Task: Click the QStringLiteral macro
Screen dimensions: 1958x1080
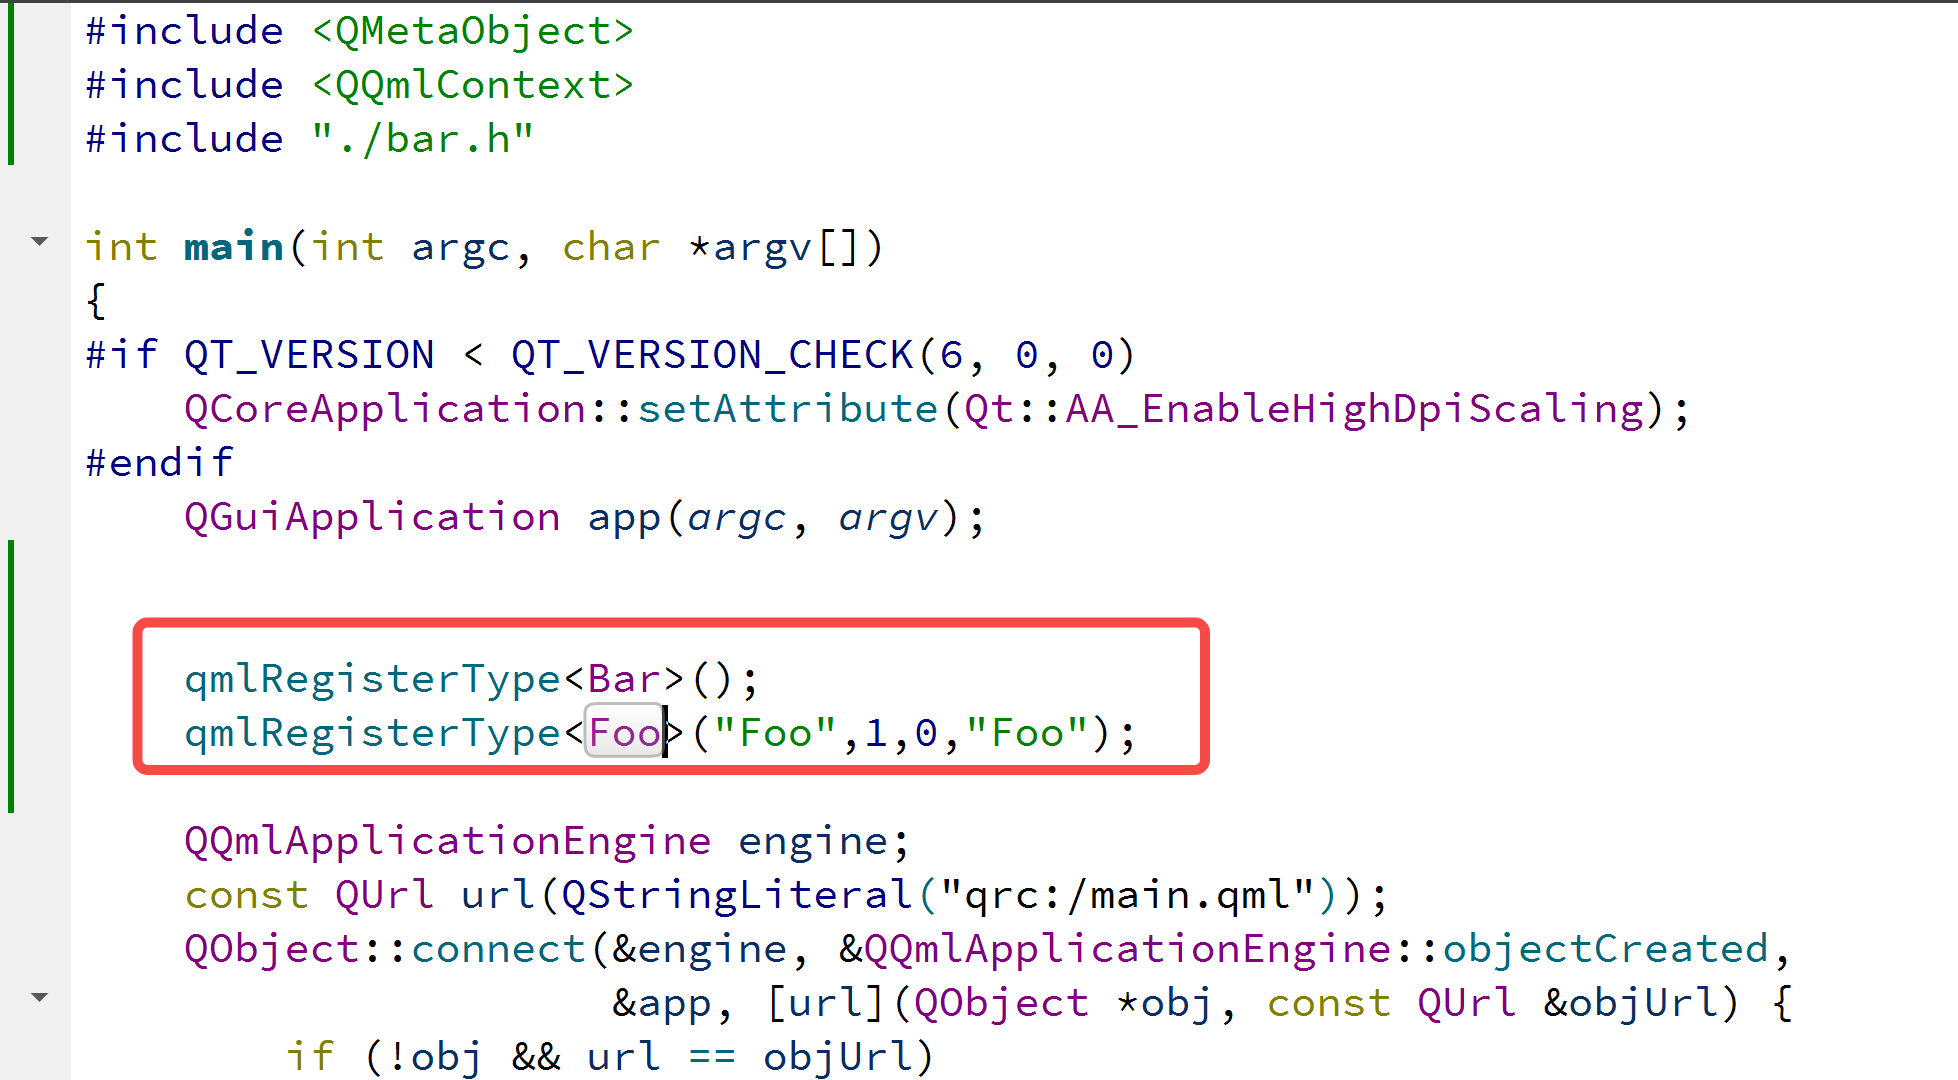Action: click(737, 895)
